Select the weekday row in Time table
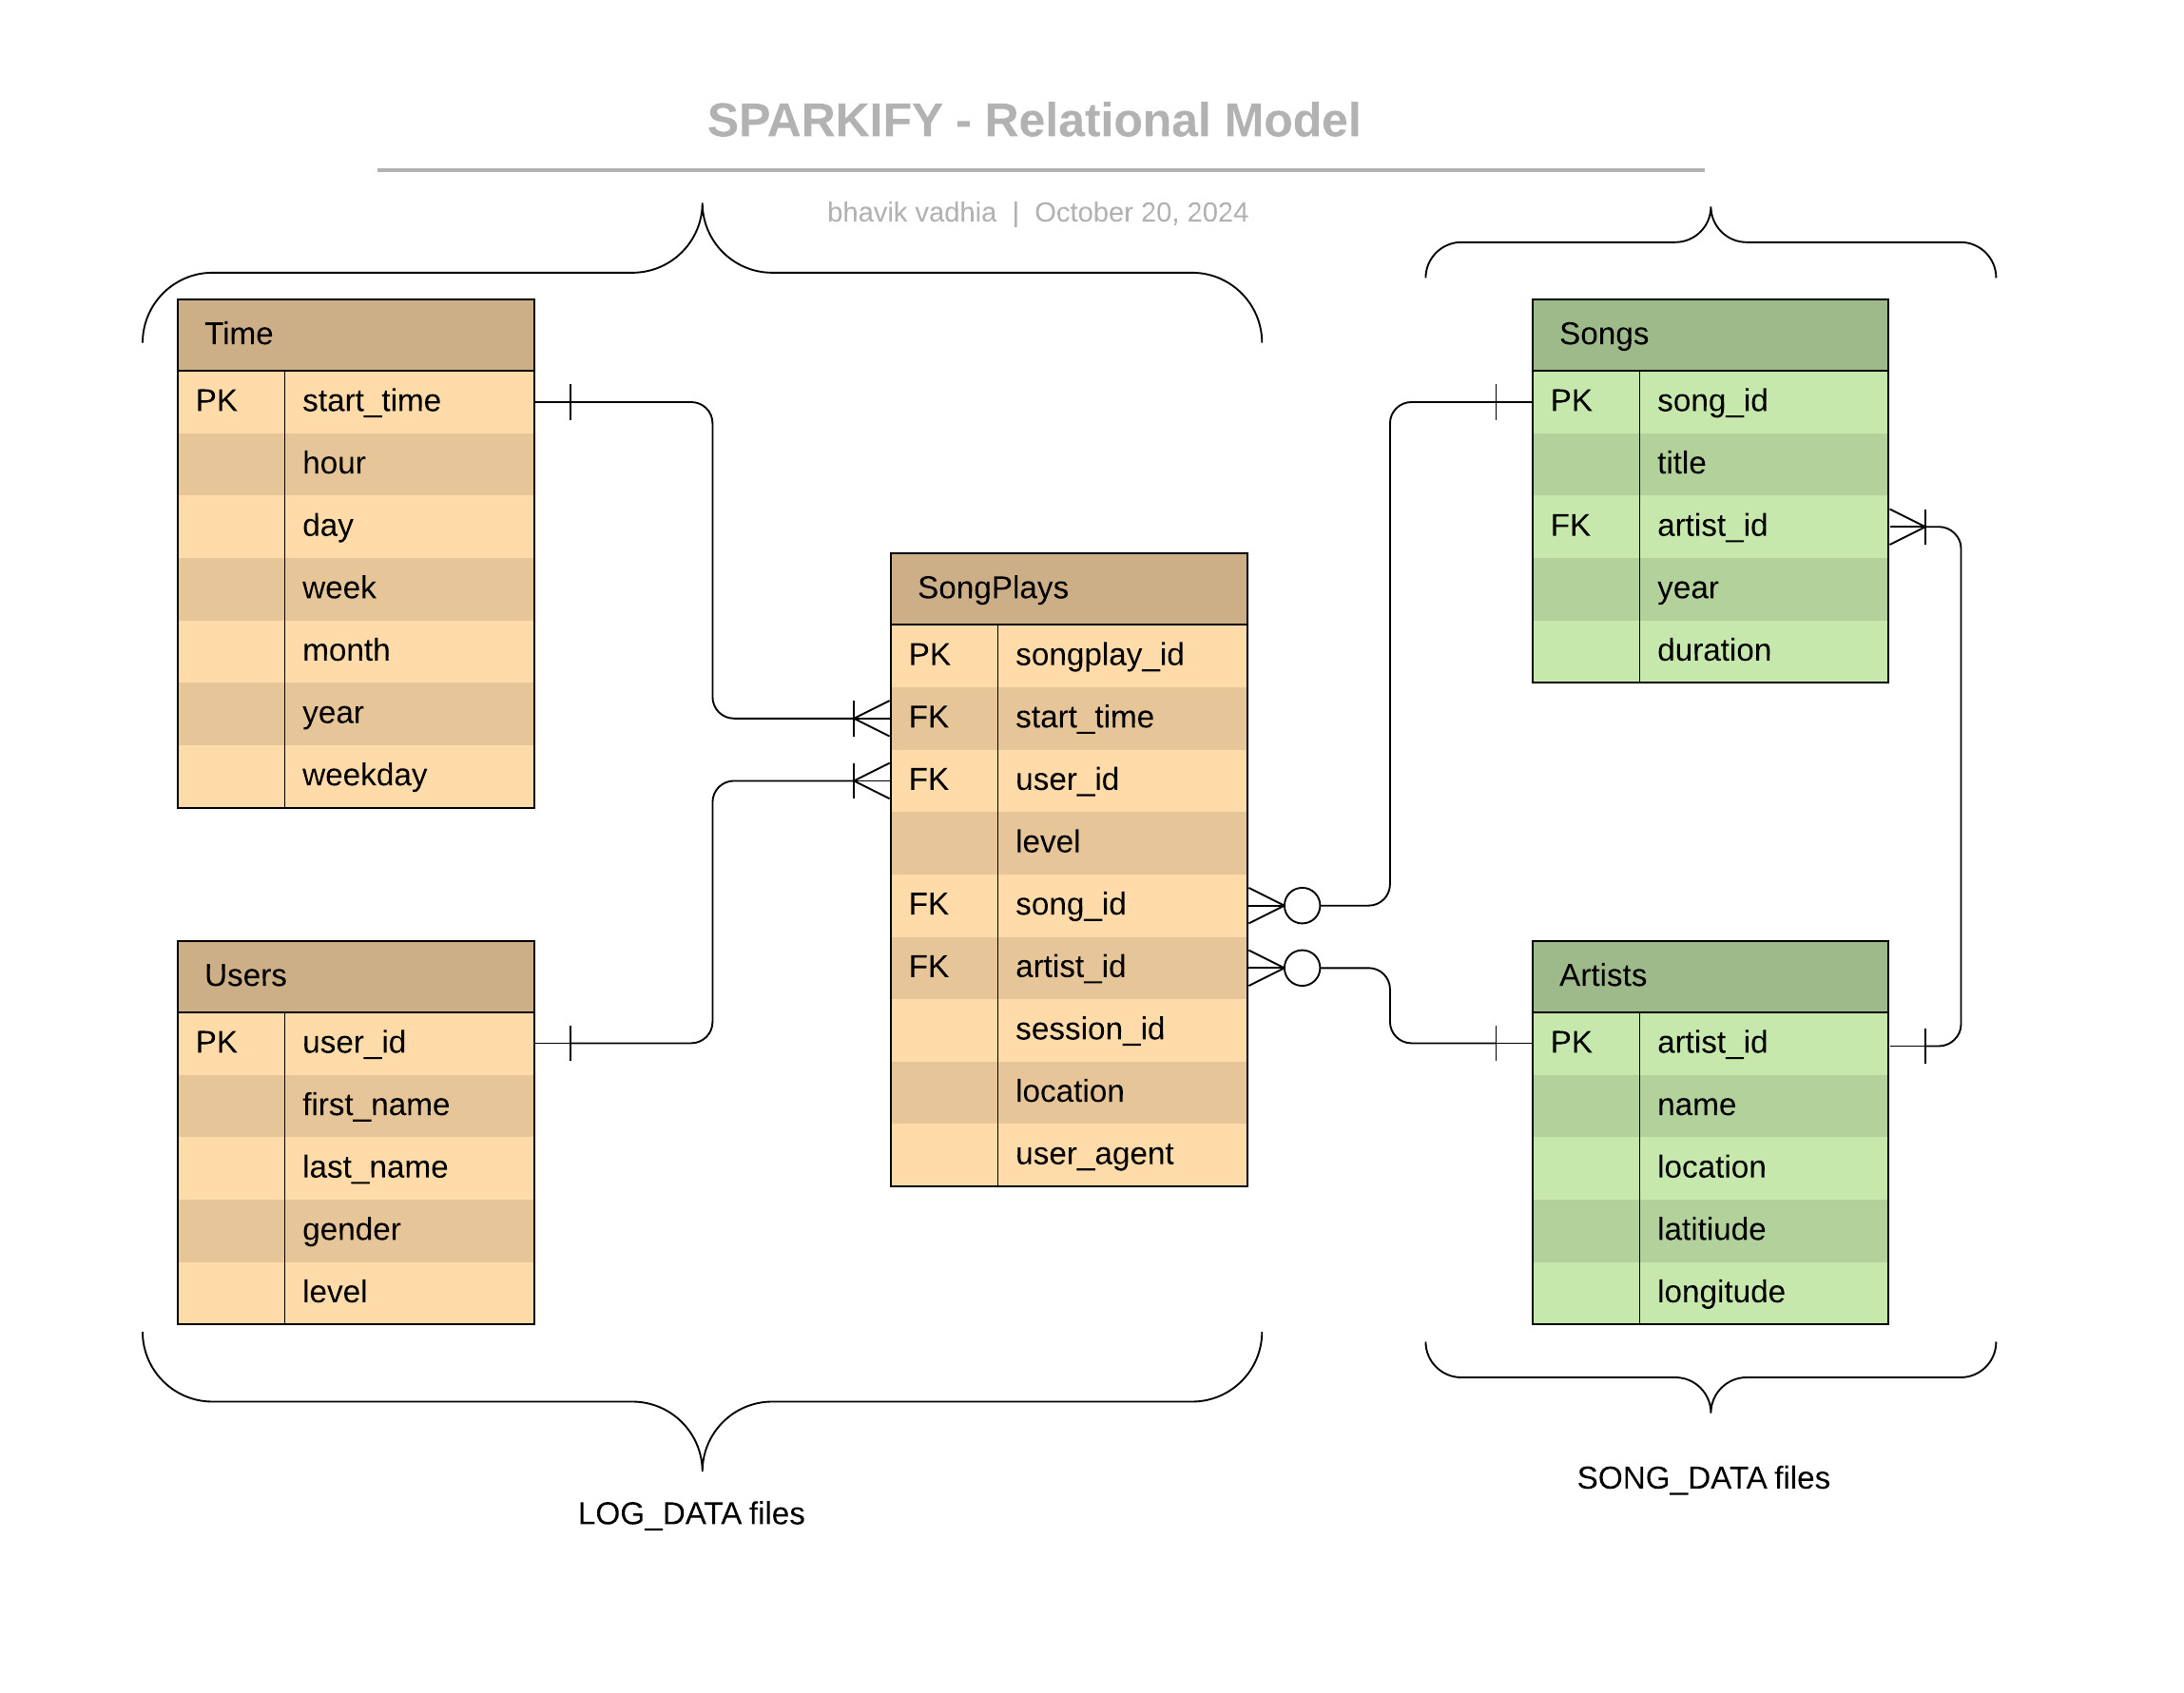The height and width of the screenshot is (1693, 2184). coord(356,776)
